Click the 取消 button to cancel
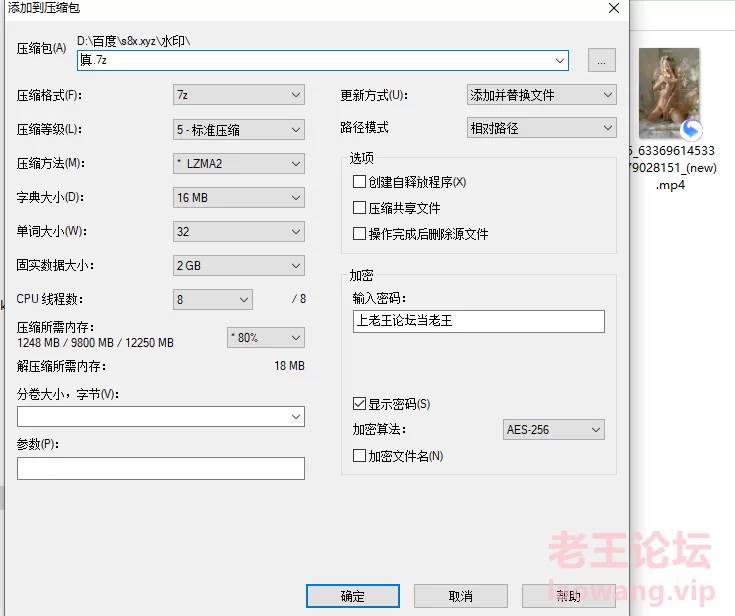Viewport: 735px width, 616px height. (x=461, y=596)
